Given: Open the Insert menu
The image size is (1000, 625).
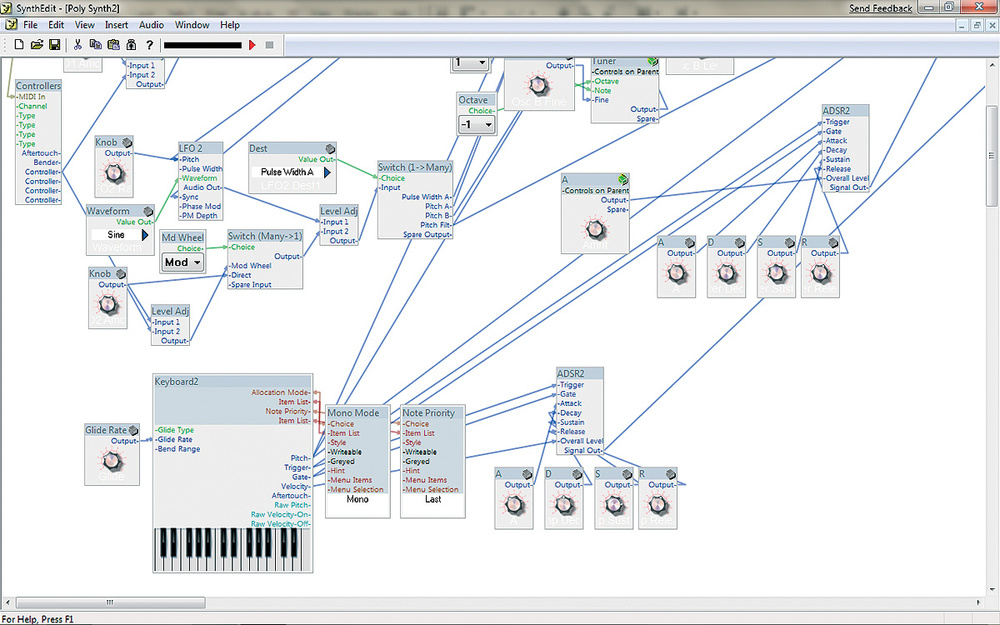Looking at the screenshot, I should (x=116, y=24).
